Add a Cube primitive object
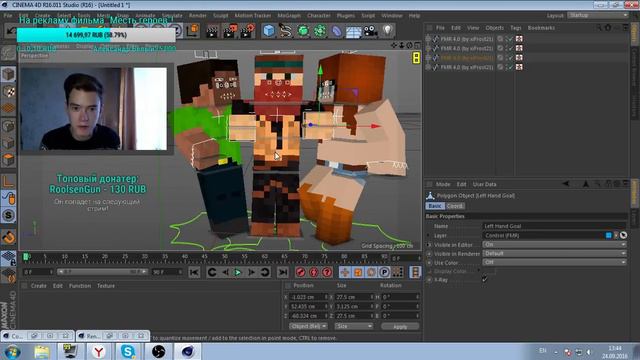This screenshot has height=360, width=640. (269, 31)
